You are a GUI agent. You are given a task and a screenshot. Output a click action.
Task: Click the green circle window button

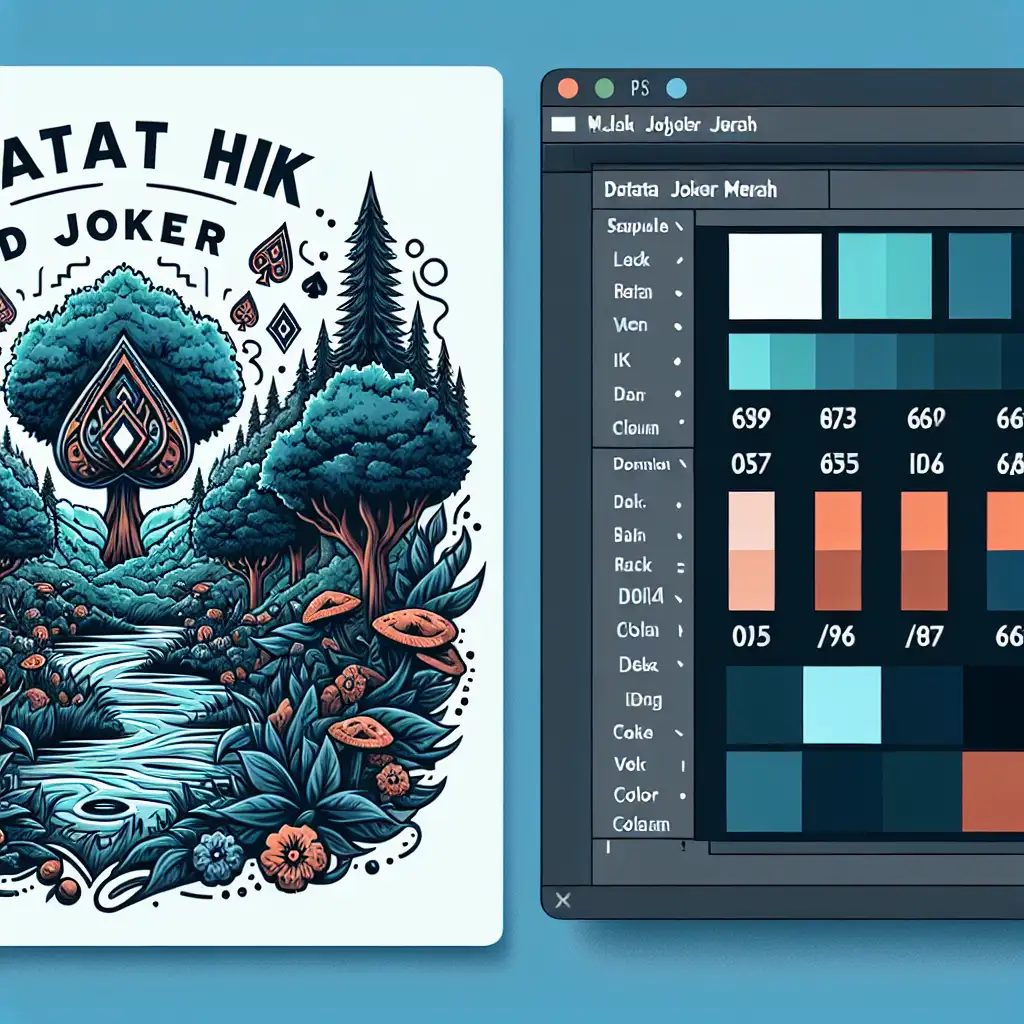[604, 88]
